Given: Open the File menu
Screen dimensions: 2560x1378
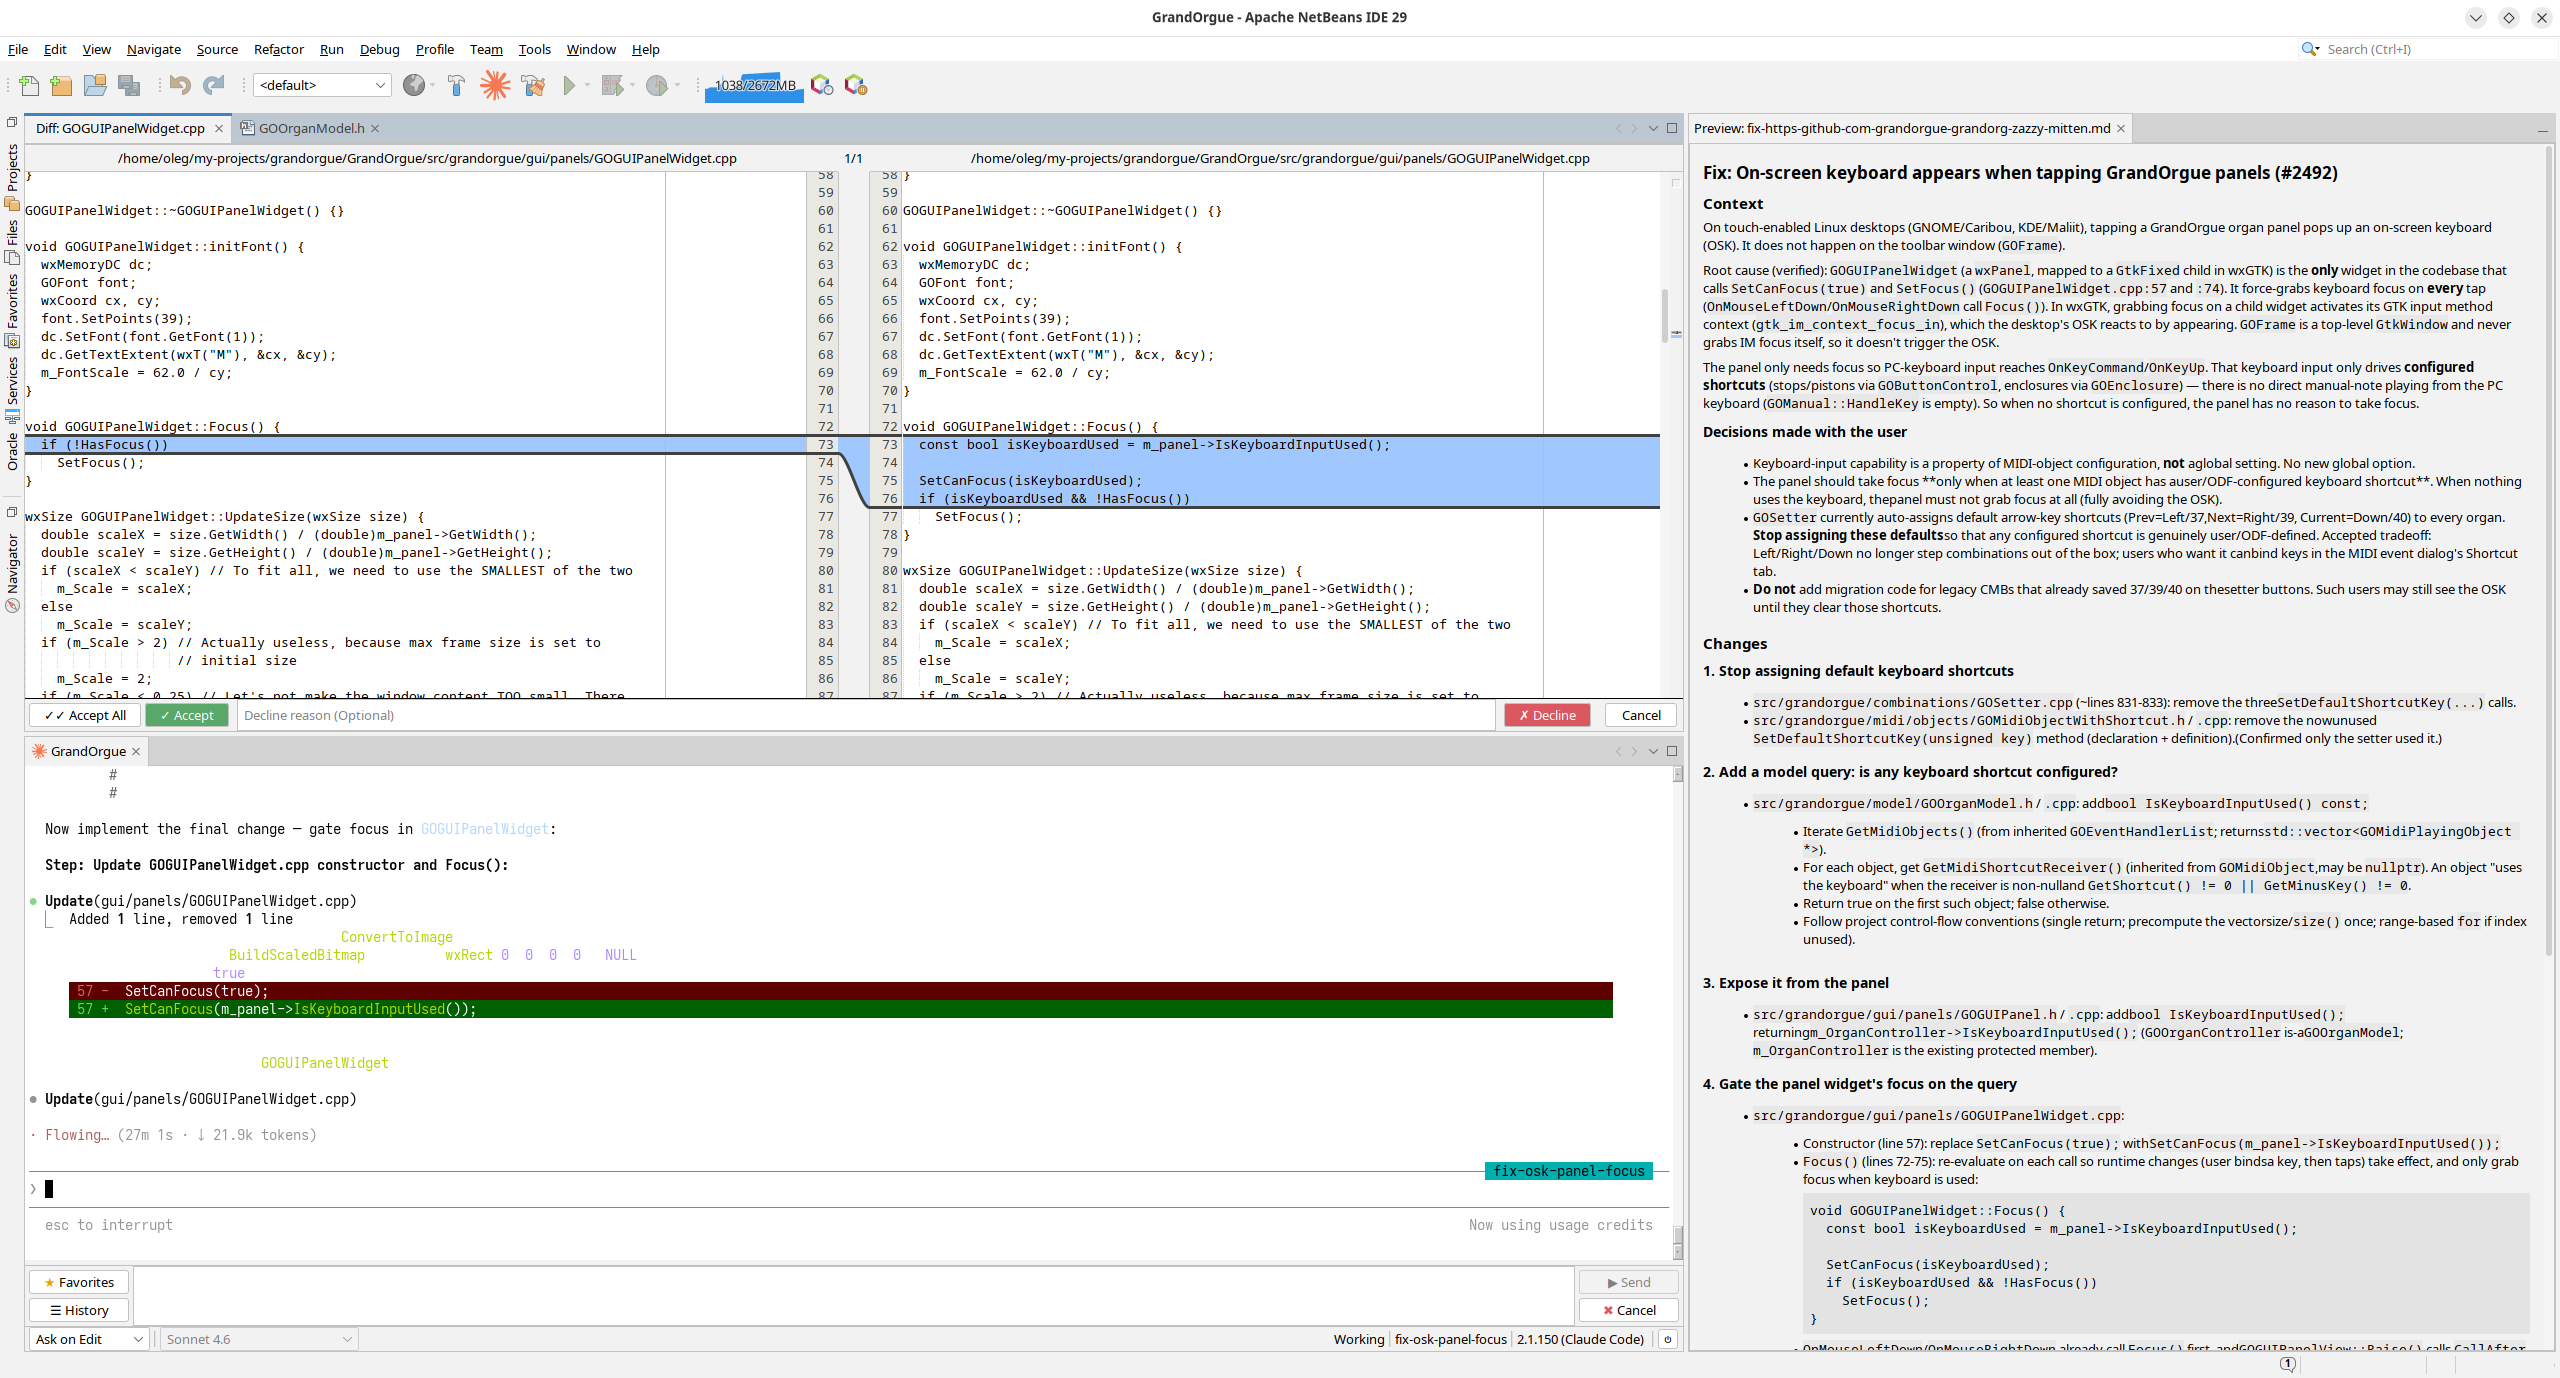Looking at the screenshot, I should [18, 49].
